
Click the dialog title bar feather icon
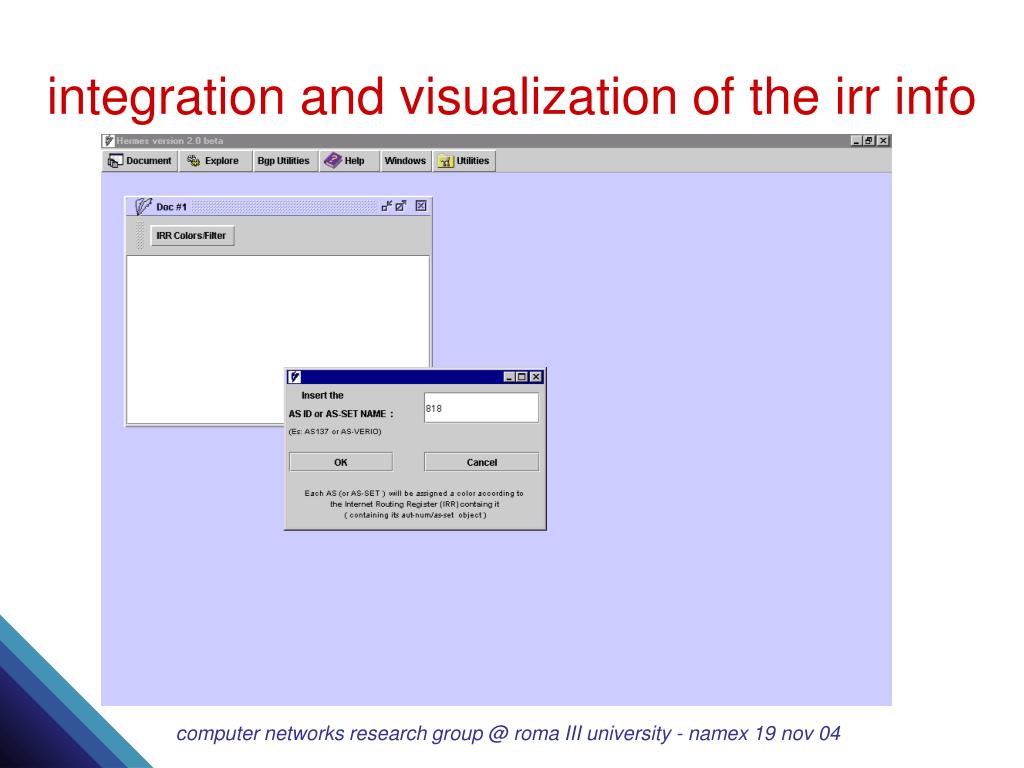coord(295,377)
